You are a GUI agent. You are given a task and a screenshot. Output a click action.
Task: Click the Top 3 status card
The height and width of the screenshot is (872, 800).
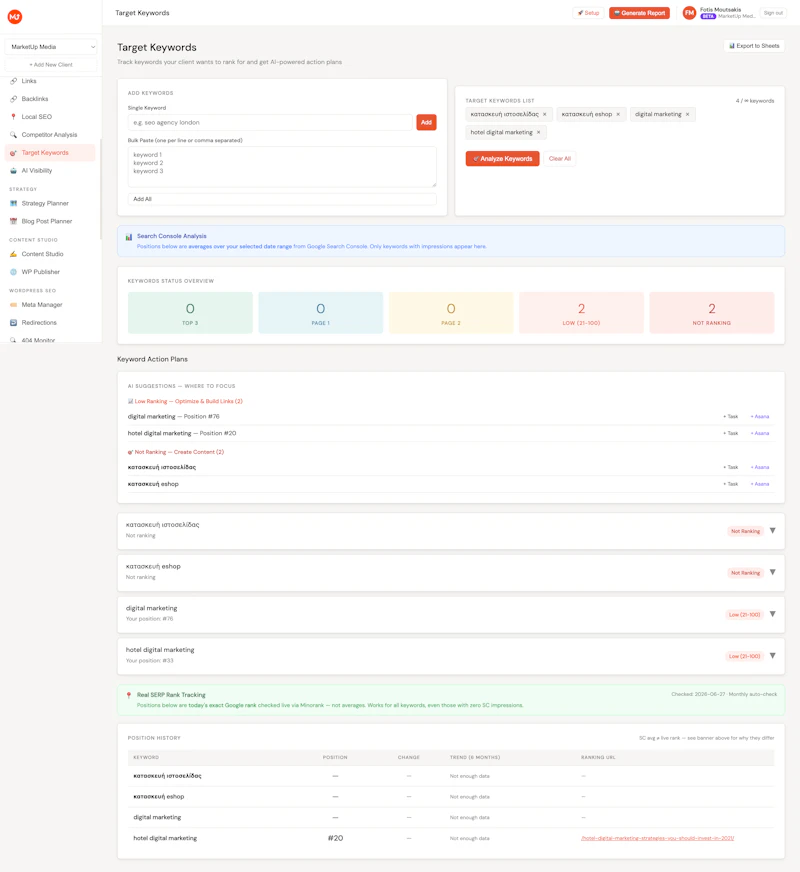tap(190, 313)
